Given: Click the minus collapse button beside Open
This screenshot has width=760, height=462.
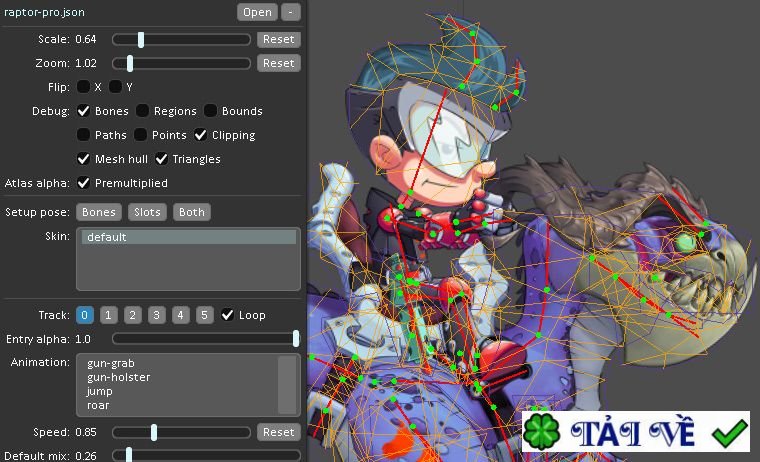Looking at the screenshot, I should 290,12.
